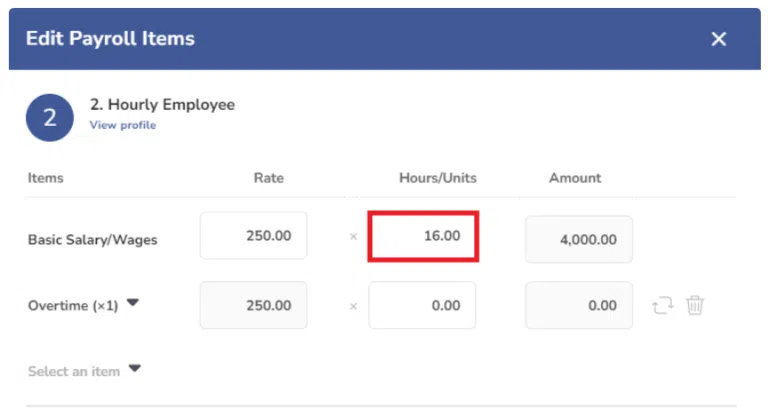Click the round employee avatar numbered 2
Screen dimensions: 768x416
[x=49, y=118]
